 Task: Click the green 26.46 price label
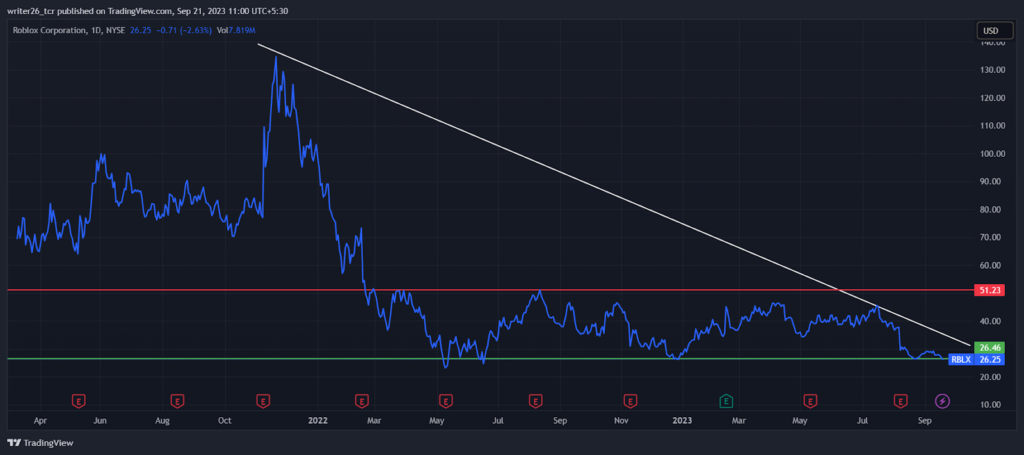pos(988,347)
